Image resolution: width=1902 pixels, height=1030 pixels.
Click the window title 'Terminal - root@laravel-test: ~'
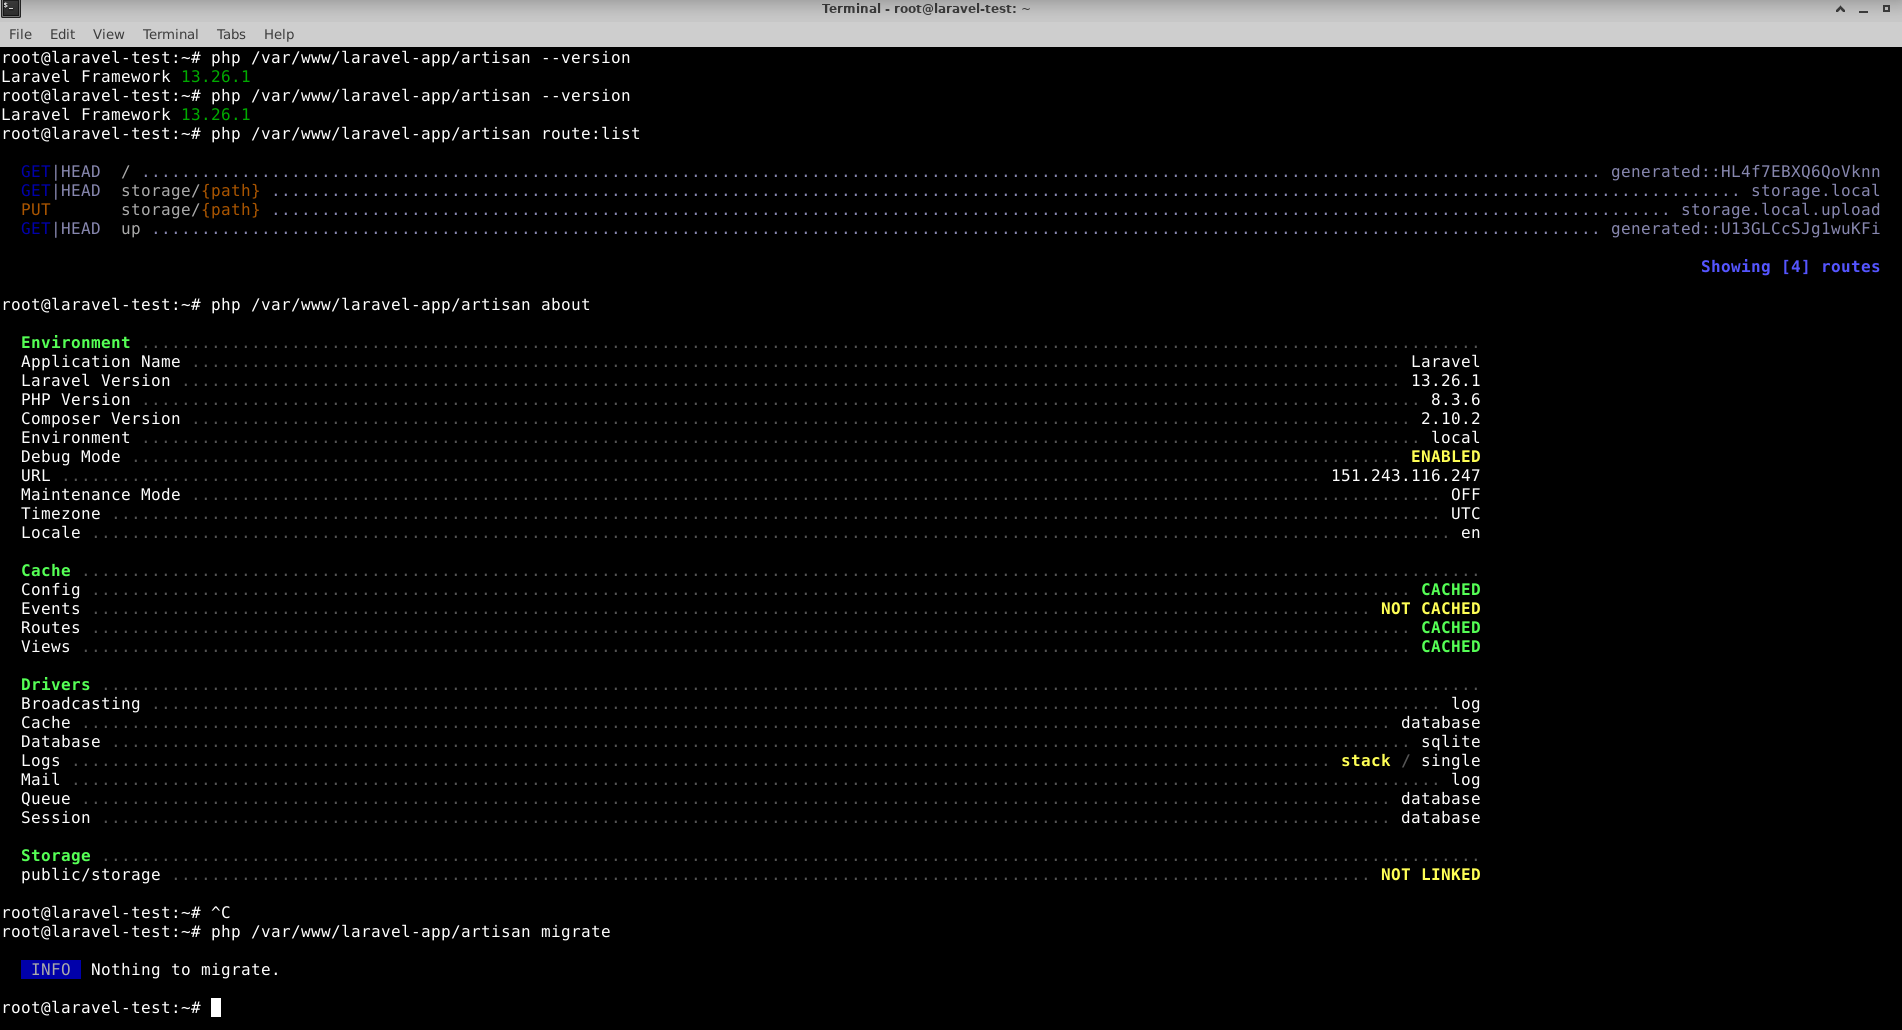926,9
